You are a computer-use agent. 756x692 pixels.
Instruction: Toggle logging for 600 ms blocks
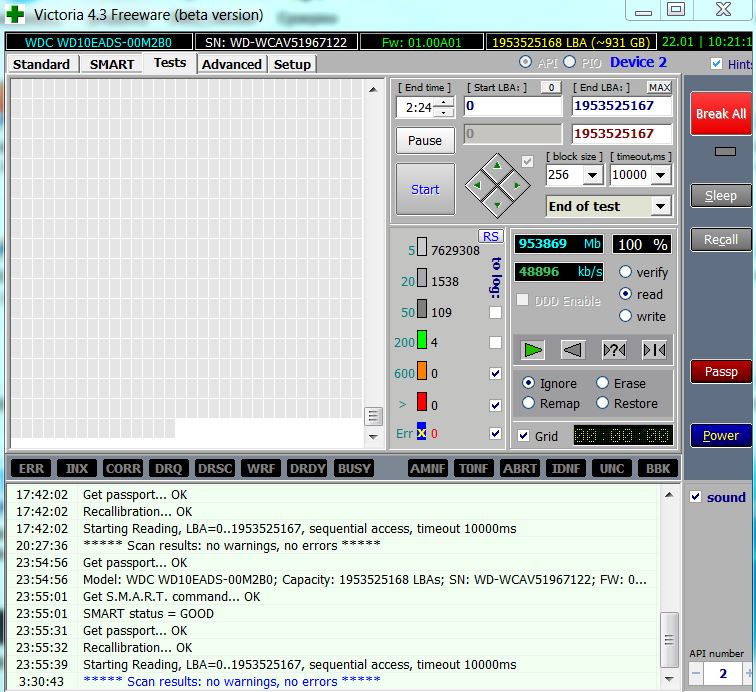tap(495, 373)
